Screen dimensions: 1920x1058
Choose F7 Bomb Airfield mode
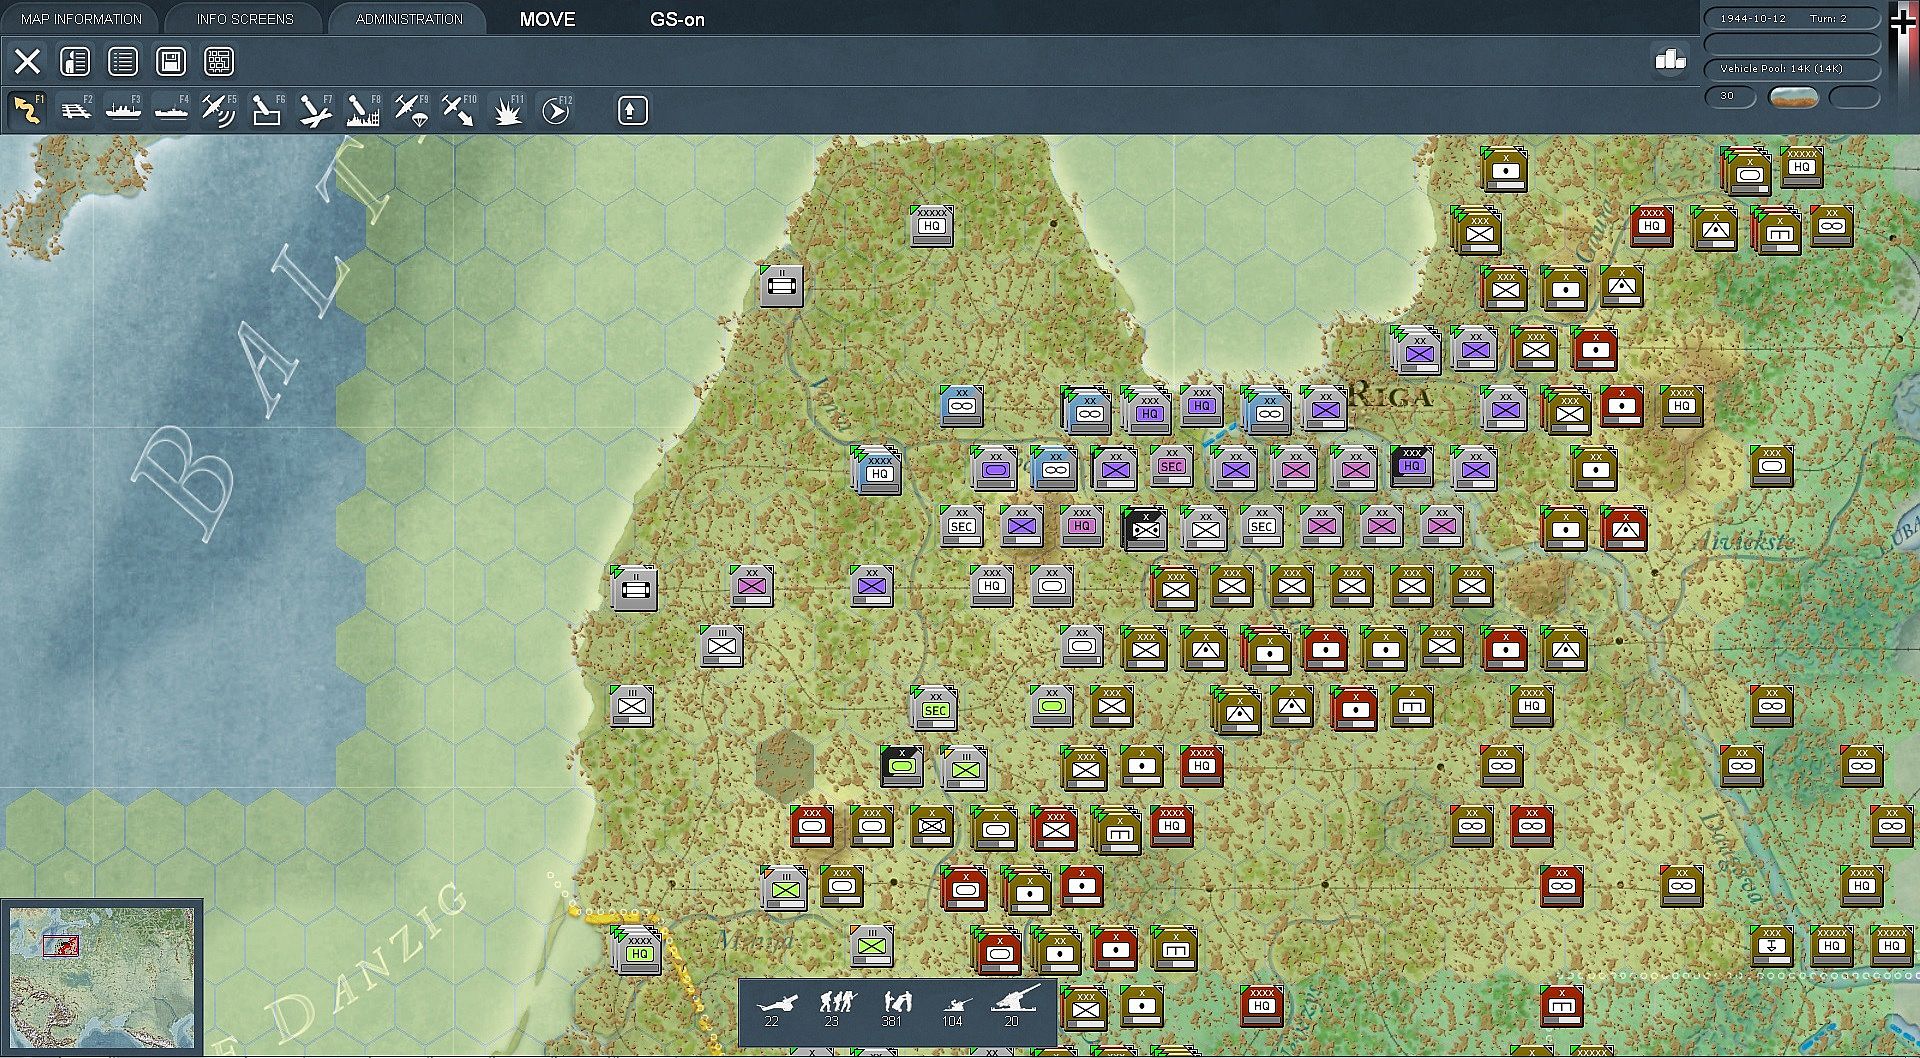pyautogui.click(x=314, y=110)
